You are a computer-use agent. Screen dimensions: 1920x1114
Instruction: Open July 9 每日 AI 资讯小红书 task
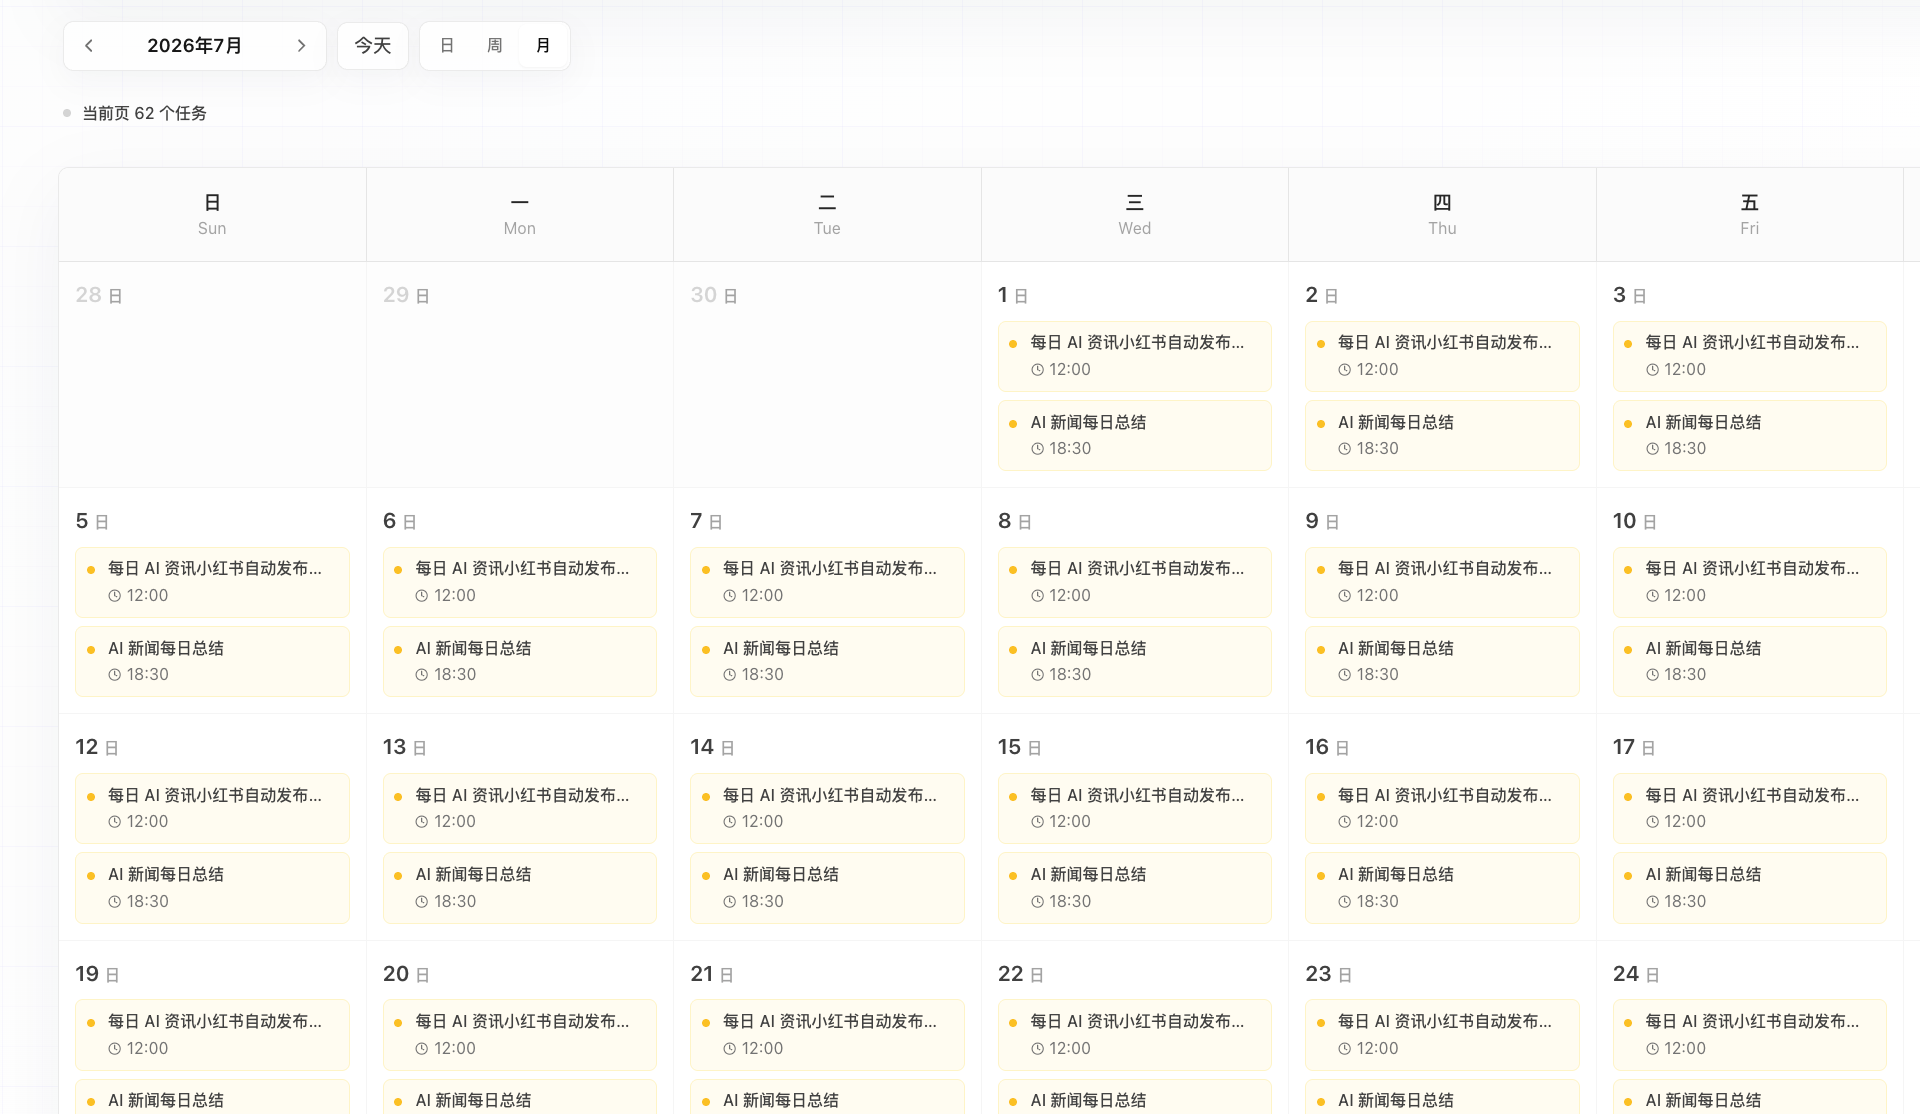1442,582
